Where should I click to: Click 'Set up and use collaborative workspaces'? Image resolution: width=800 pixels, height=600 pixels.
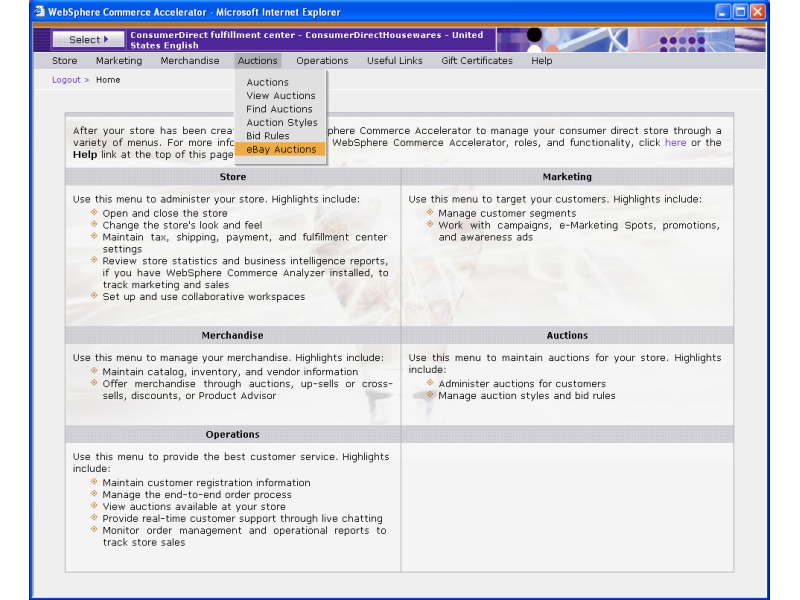coord(204,296)
